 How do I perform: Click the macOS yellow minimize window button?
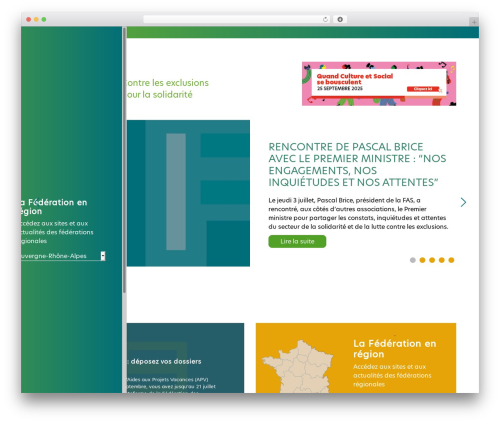pos(36,19)
